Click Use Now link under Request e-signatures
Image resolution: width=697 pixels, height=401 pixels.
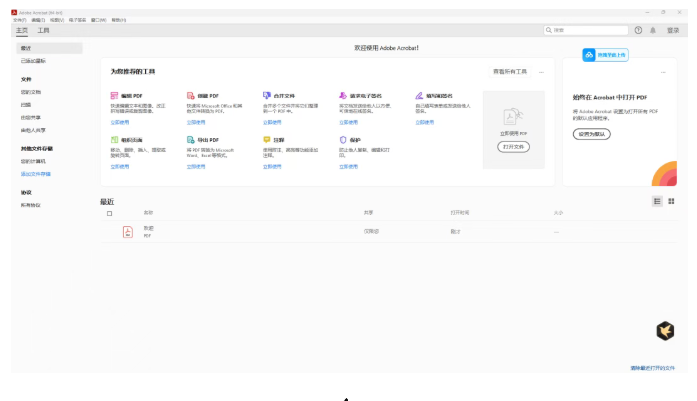coord(348,122)
